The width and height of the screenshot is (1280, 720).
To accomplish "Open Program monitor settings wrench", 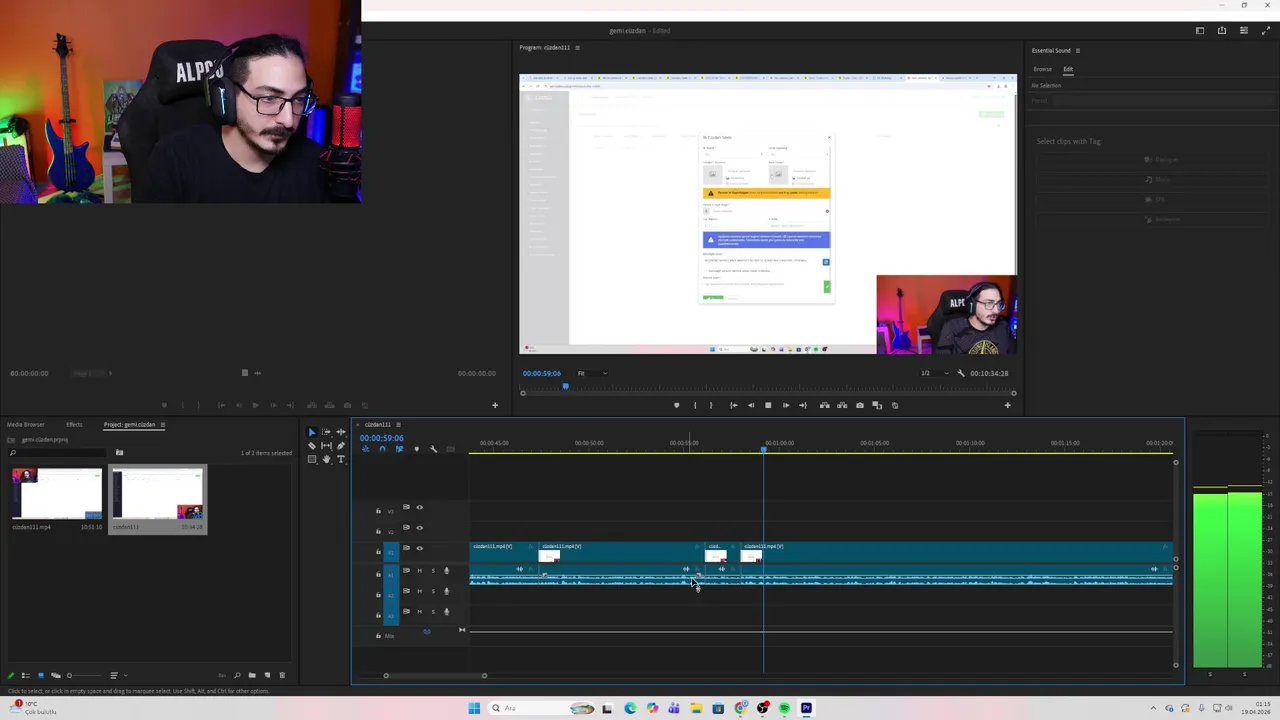I will [961, 373].
